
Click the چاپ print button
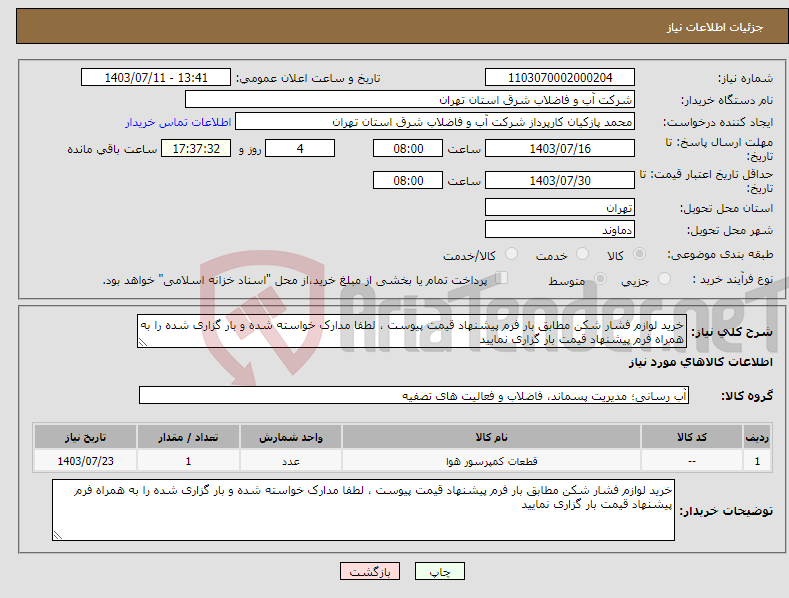[440, 572]
